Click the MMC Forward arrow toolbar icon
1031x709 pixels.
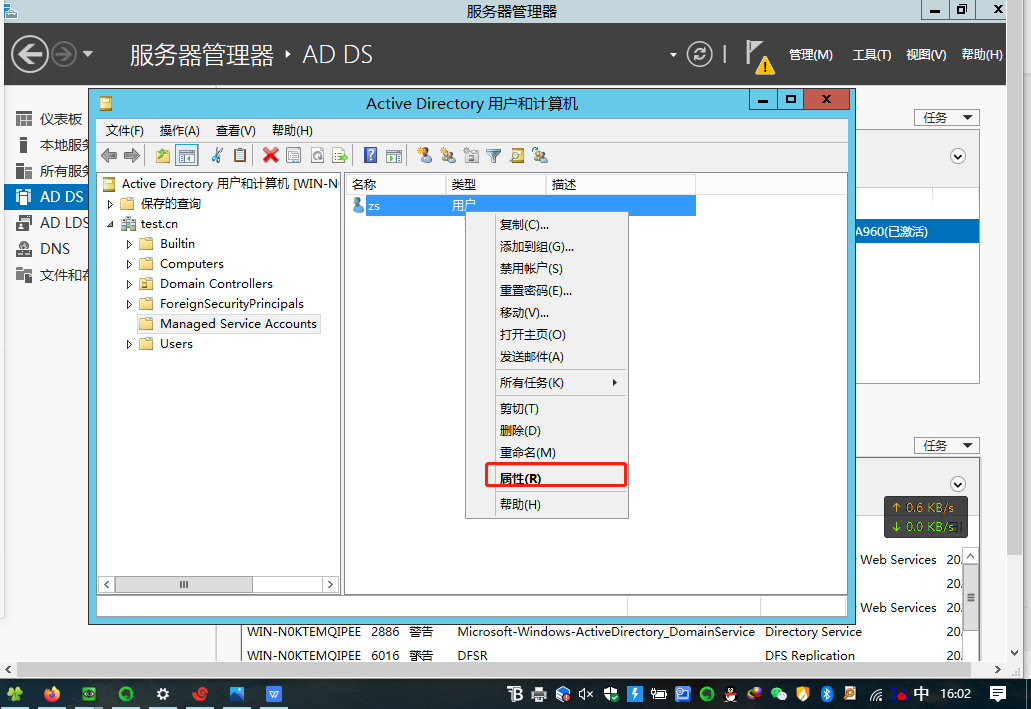[x=132, y=156]
